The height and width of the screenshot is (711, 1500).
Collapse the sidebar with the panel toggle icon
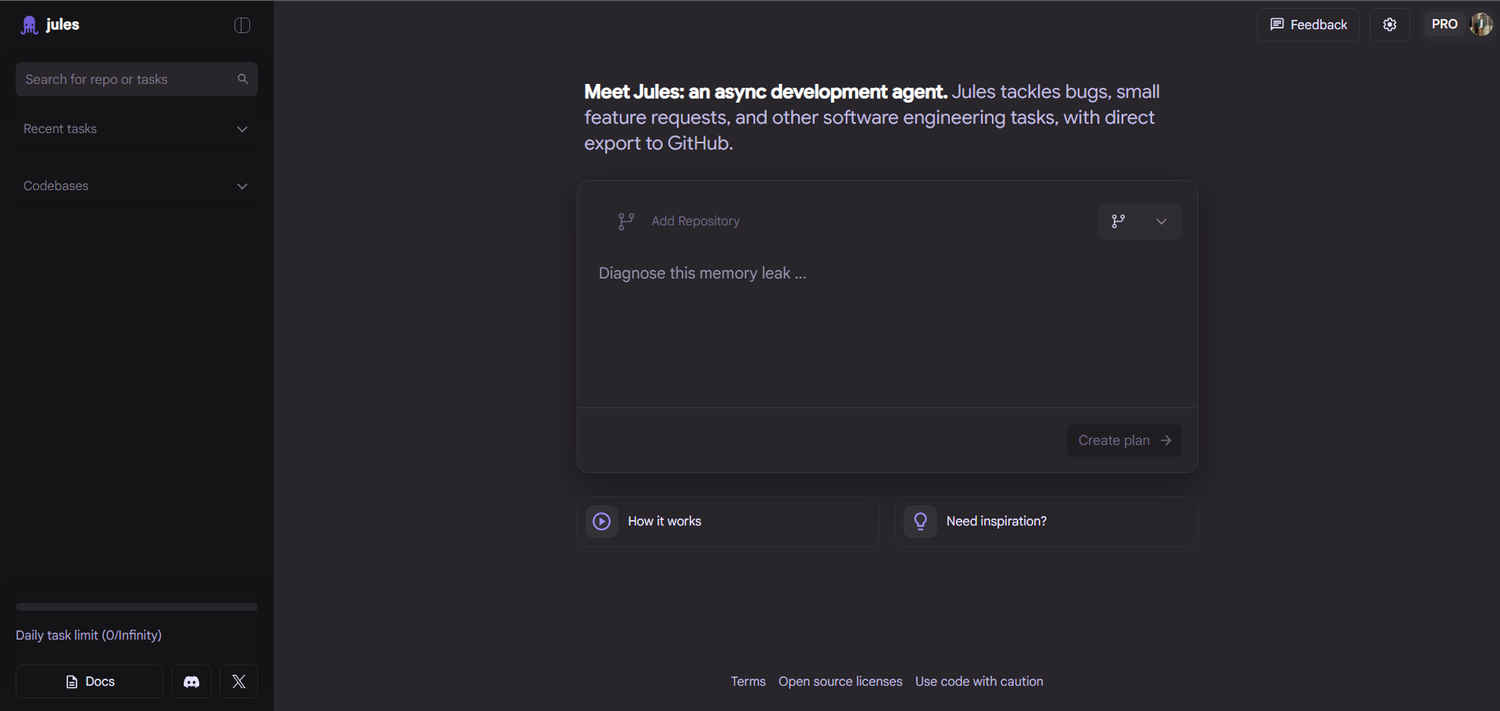pyautogui.click(x=242, y=25)
